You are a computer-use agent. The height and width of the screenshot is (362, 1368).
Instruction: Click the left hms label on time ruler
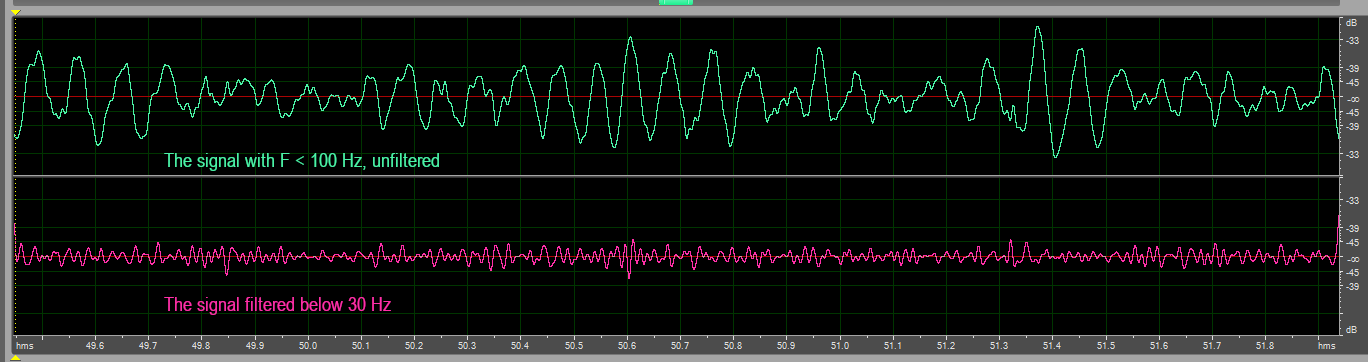pos(25,345)
